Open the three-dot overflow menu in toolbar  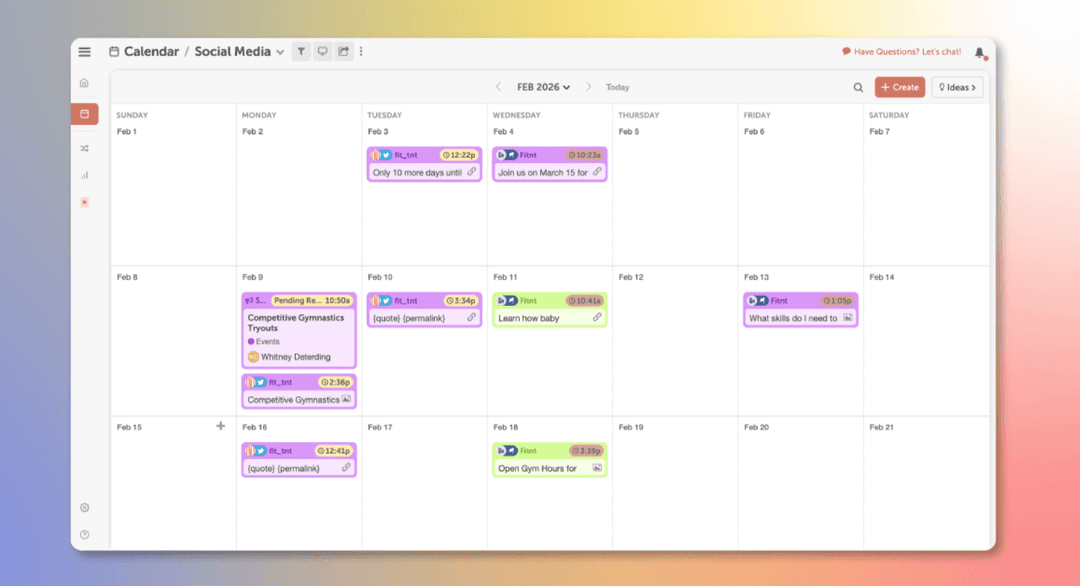tap(361, 51)
